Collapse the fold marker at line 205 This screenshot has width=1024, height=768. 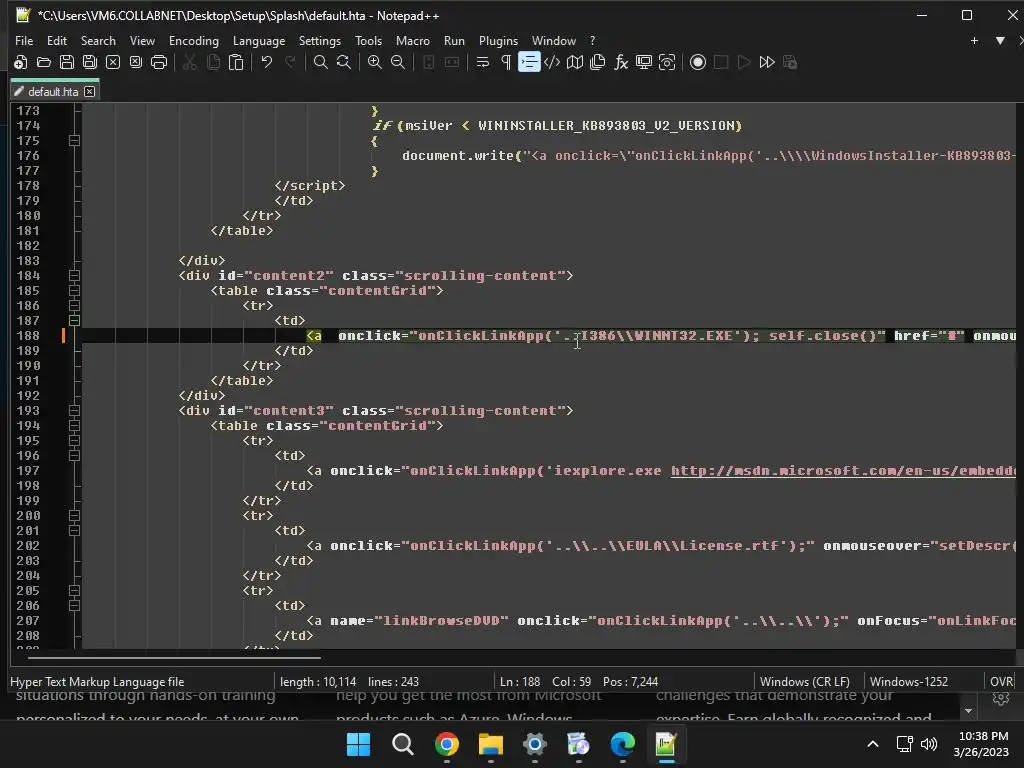point(74,591)
